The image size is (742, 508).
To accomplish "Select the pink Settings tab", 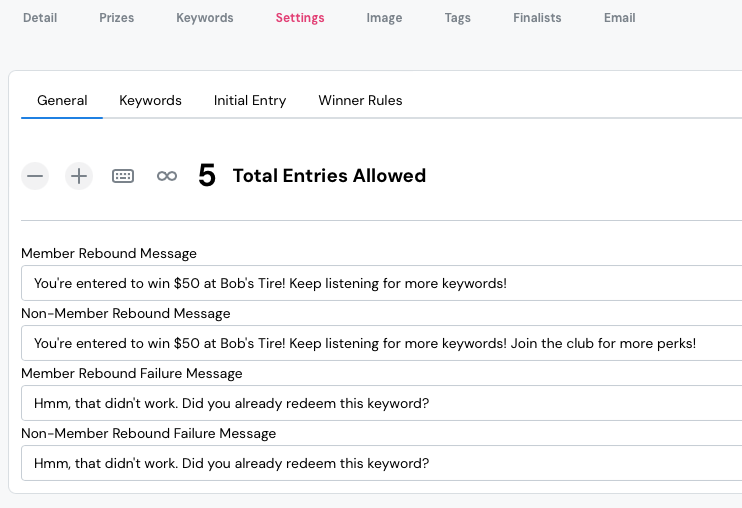I will [300, 18].
